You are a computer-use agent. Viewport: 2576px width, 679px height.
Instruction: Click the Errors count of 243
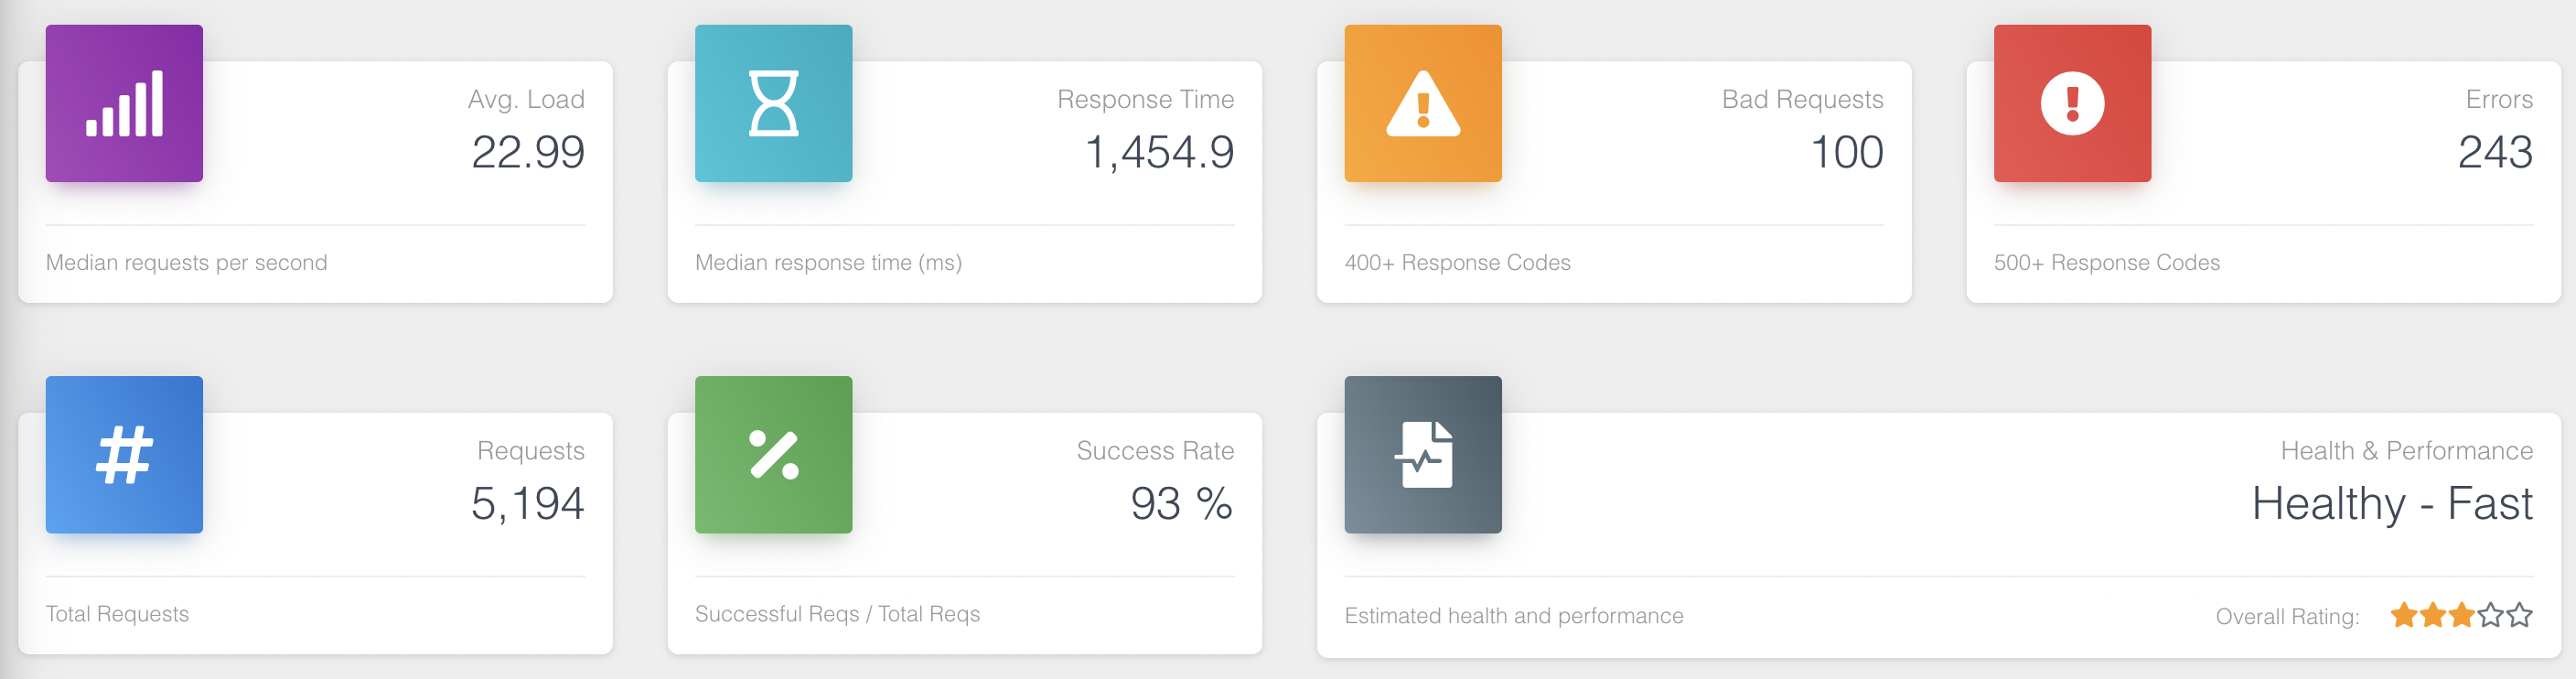[2495, 152]
